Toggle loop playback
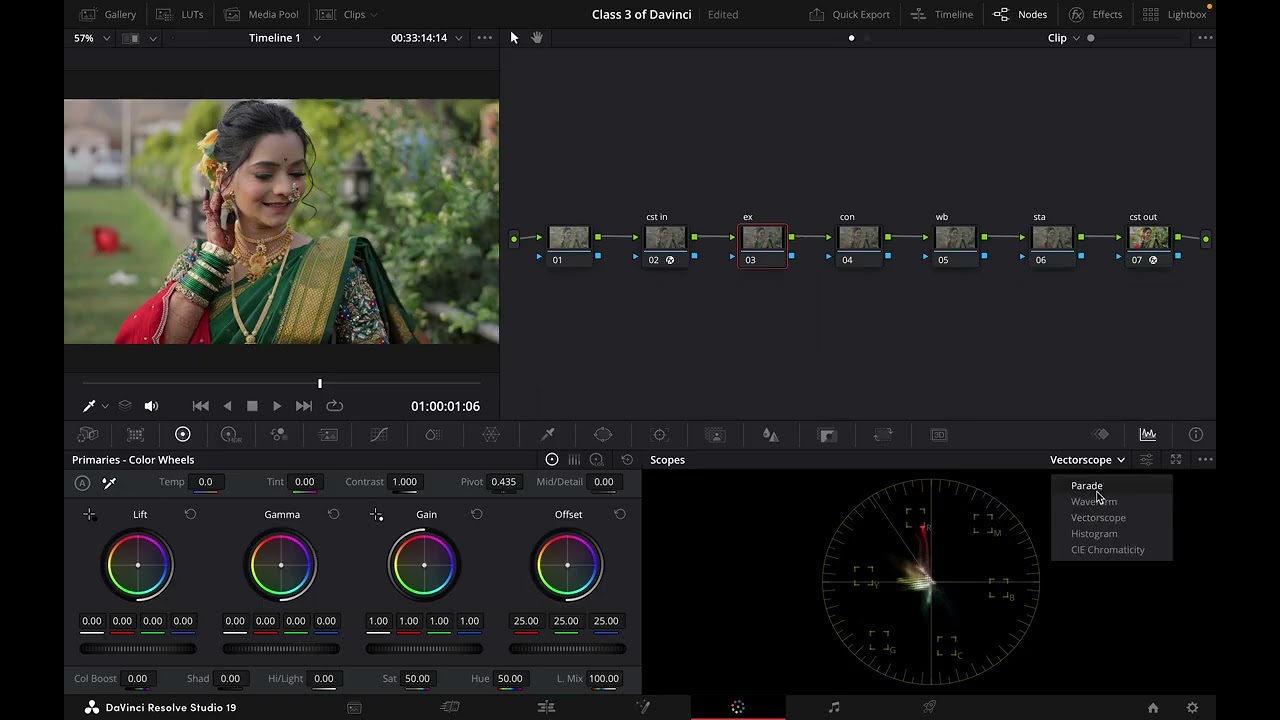The image size is (1280, 720). coord(335,406)
